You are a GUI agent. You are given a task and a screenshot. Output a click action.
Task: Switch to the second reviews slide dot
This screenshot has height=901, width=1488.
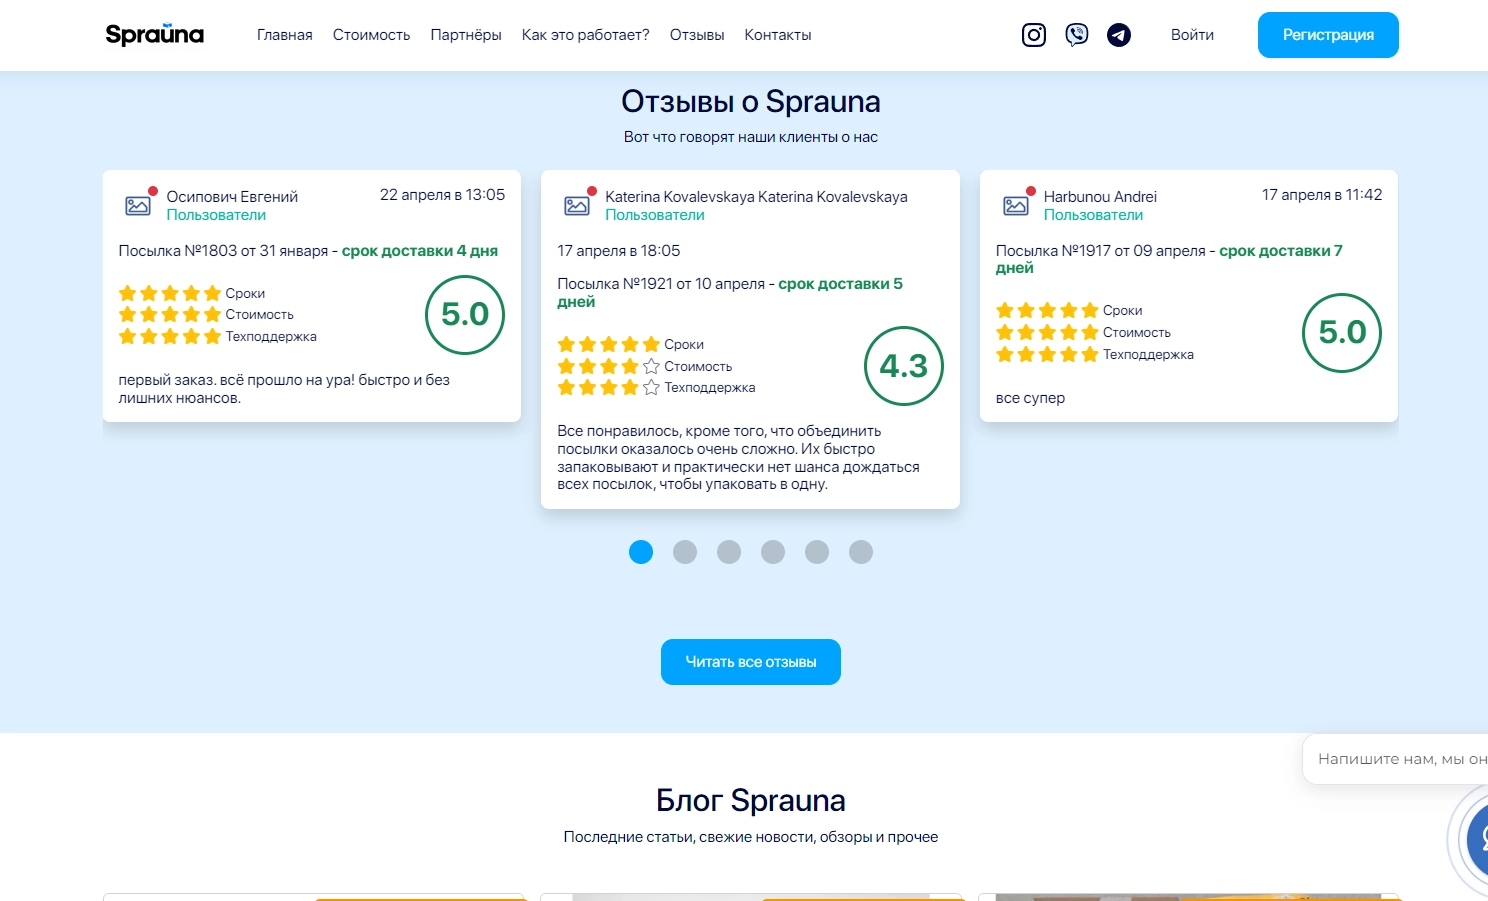tap(685, 552)
